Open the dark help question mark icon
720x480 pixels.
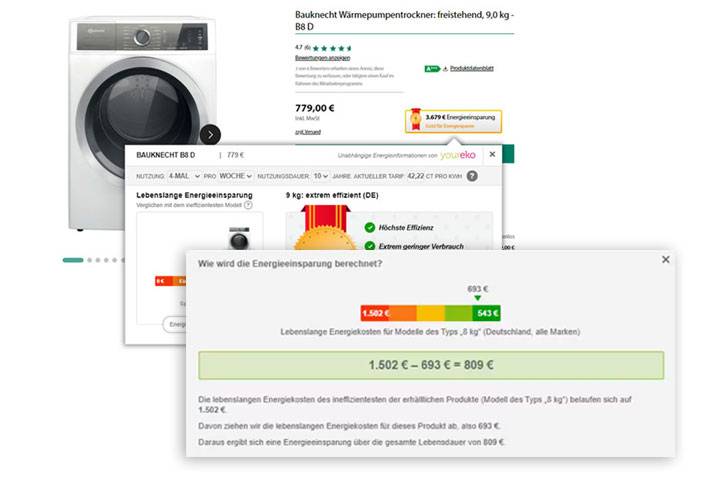click(x=472, y=176)
